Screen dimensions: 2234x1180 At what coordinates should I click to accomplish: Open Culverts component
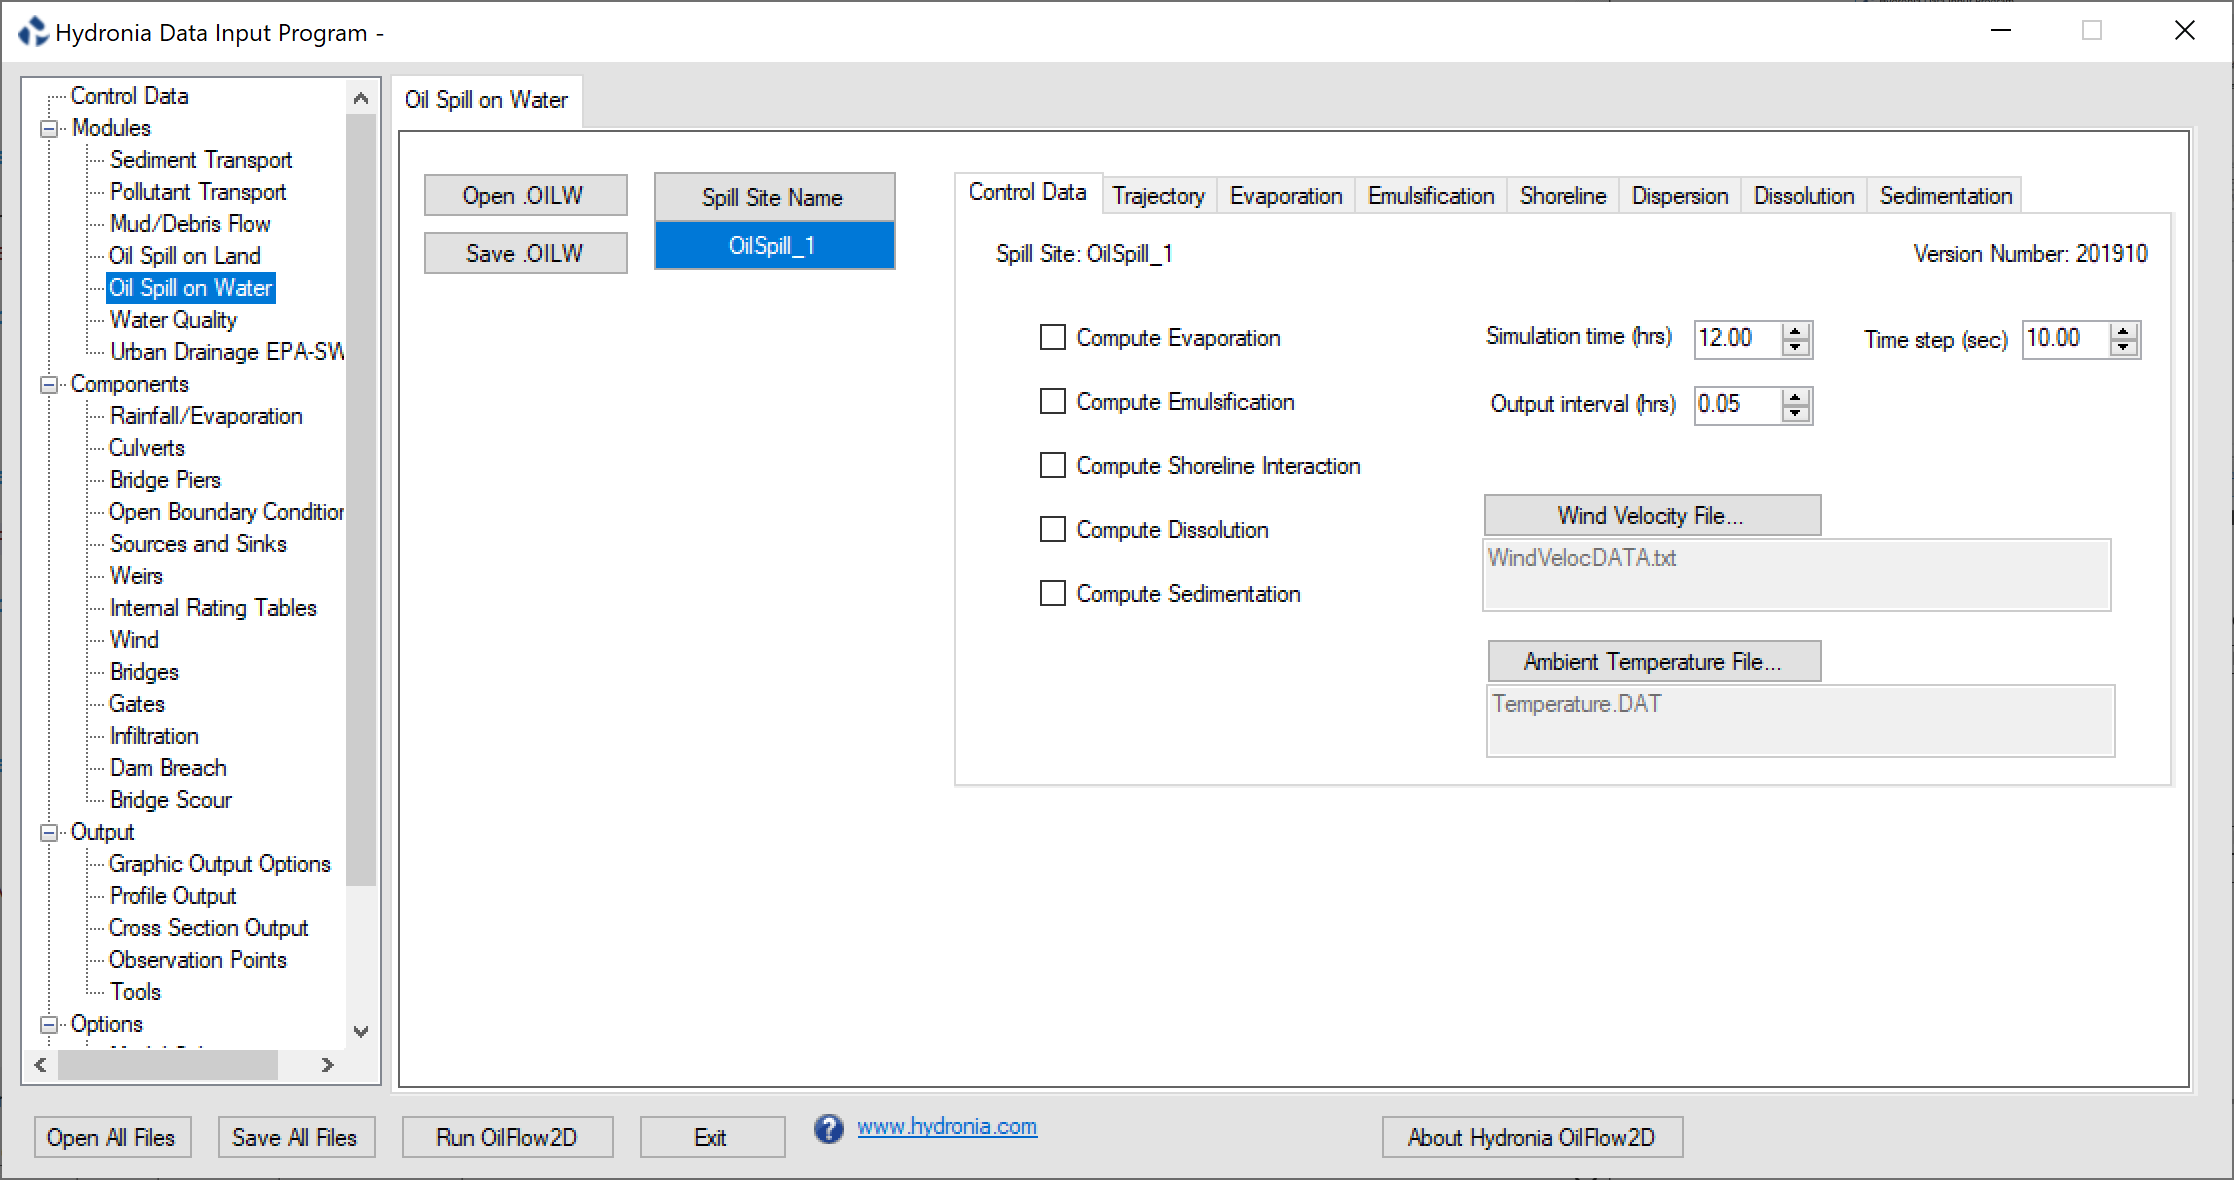pos(147,448)
